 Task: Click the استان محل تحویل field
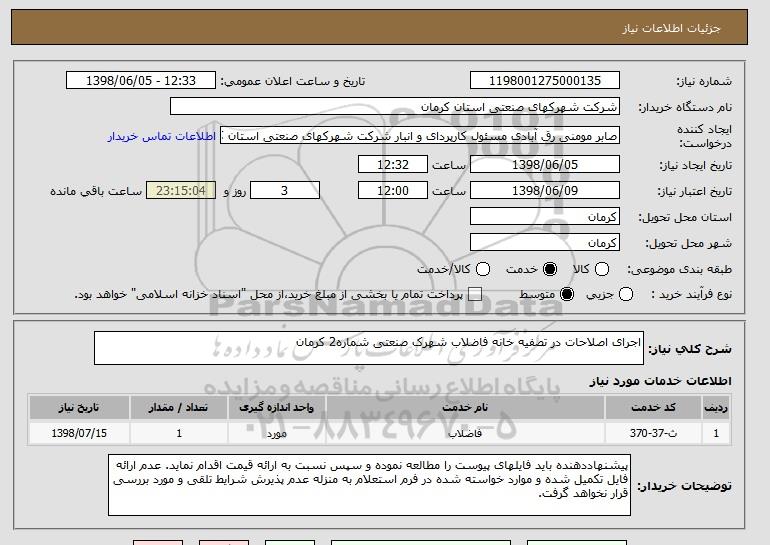(545, 217)
